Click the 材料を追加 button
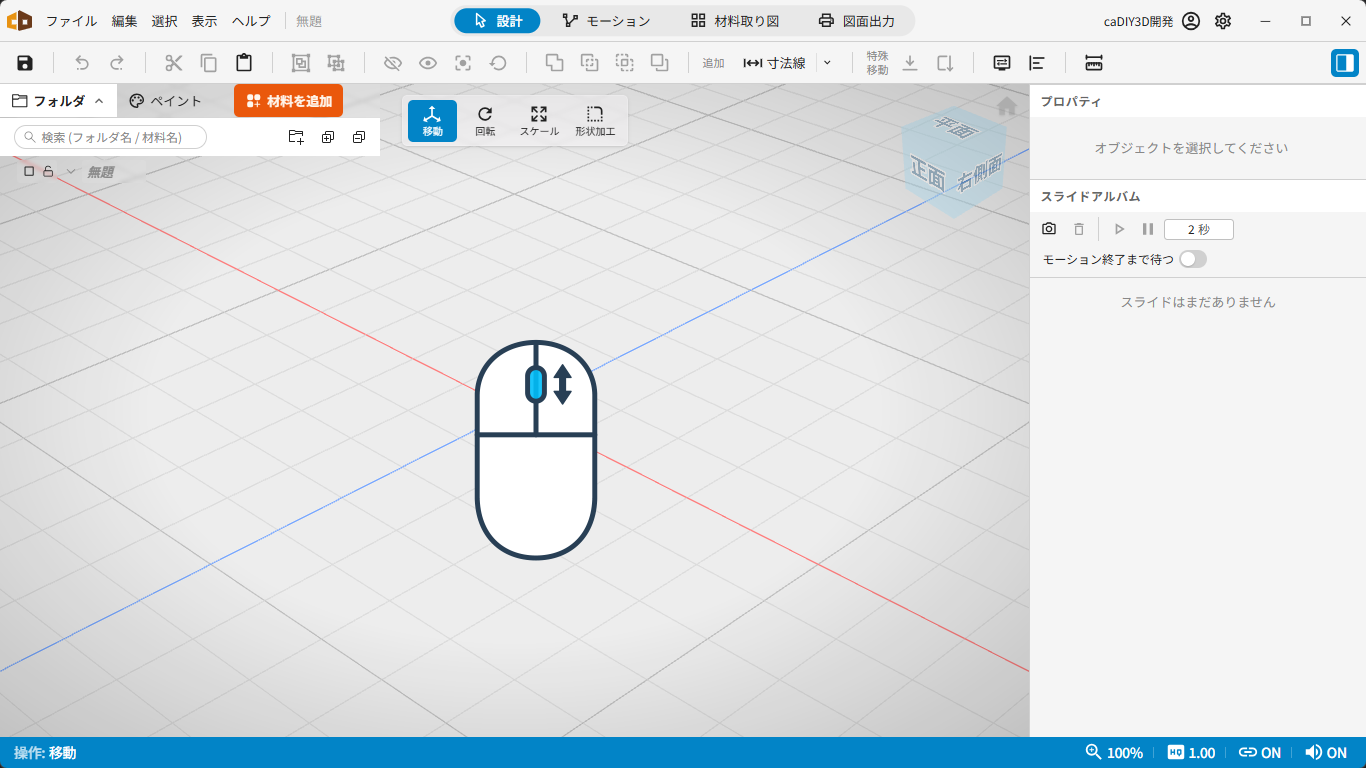The height and width of the screenshot is (768, 1366). click(289, 101)
